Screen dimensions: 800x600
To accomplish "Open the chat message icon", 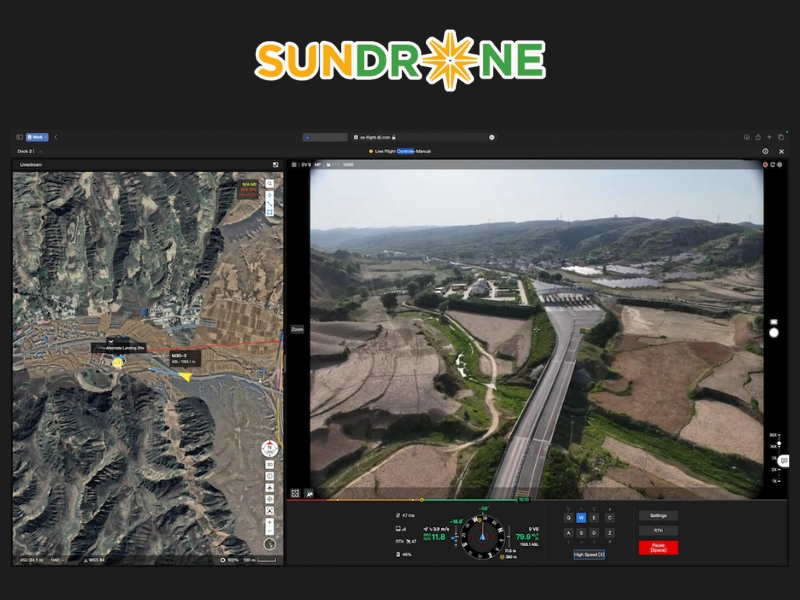I will (x=784, y=461).
